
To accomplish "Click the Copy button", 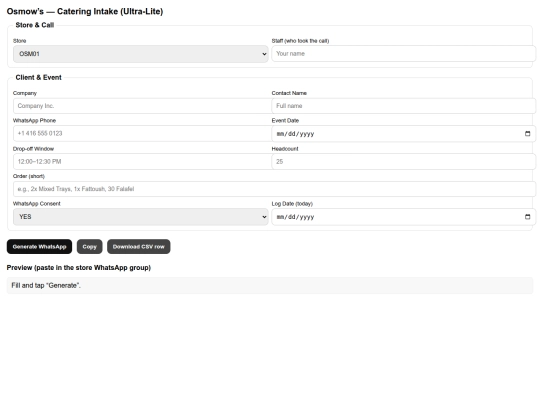I will [90, 247].
